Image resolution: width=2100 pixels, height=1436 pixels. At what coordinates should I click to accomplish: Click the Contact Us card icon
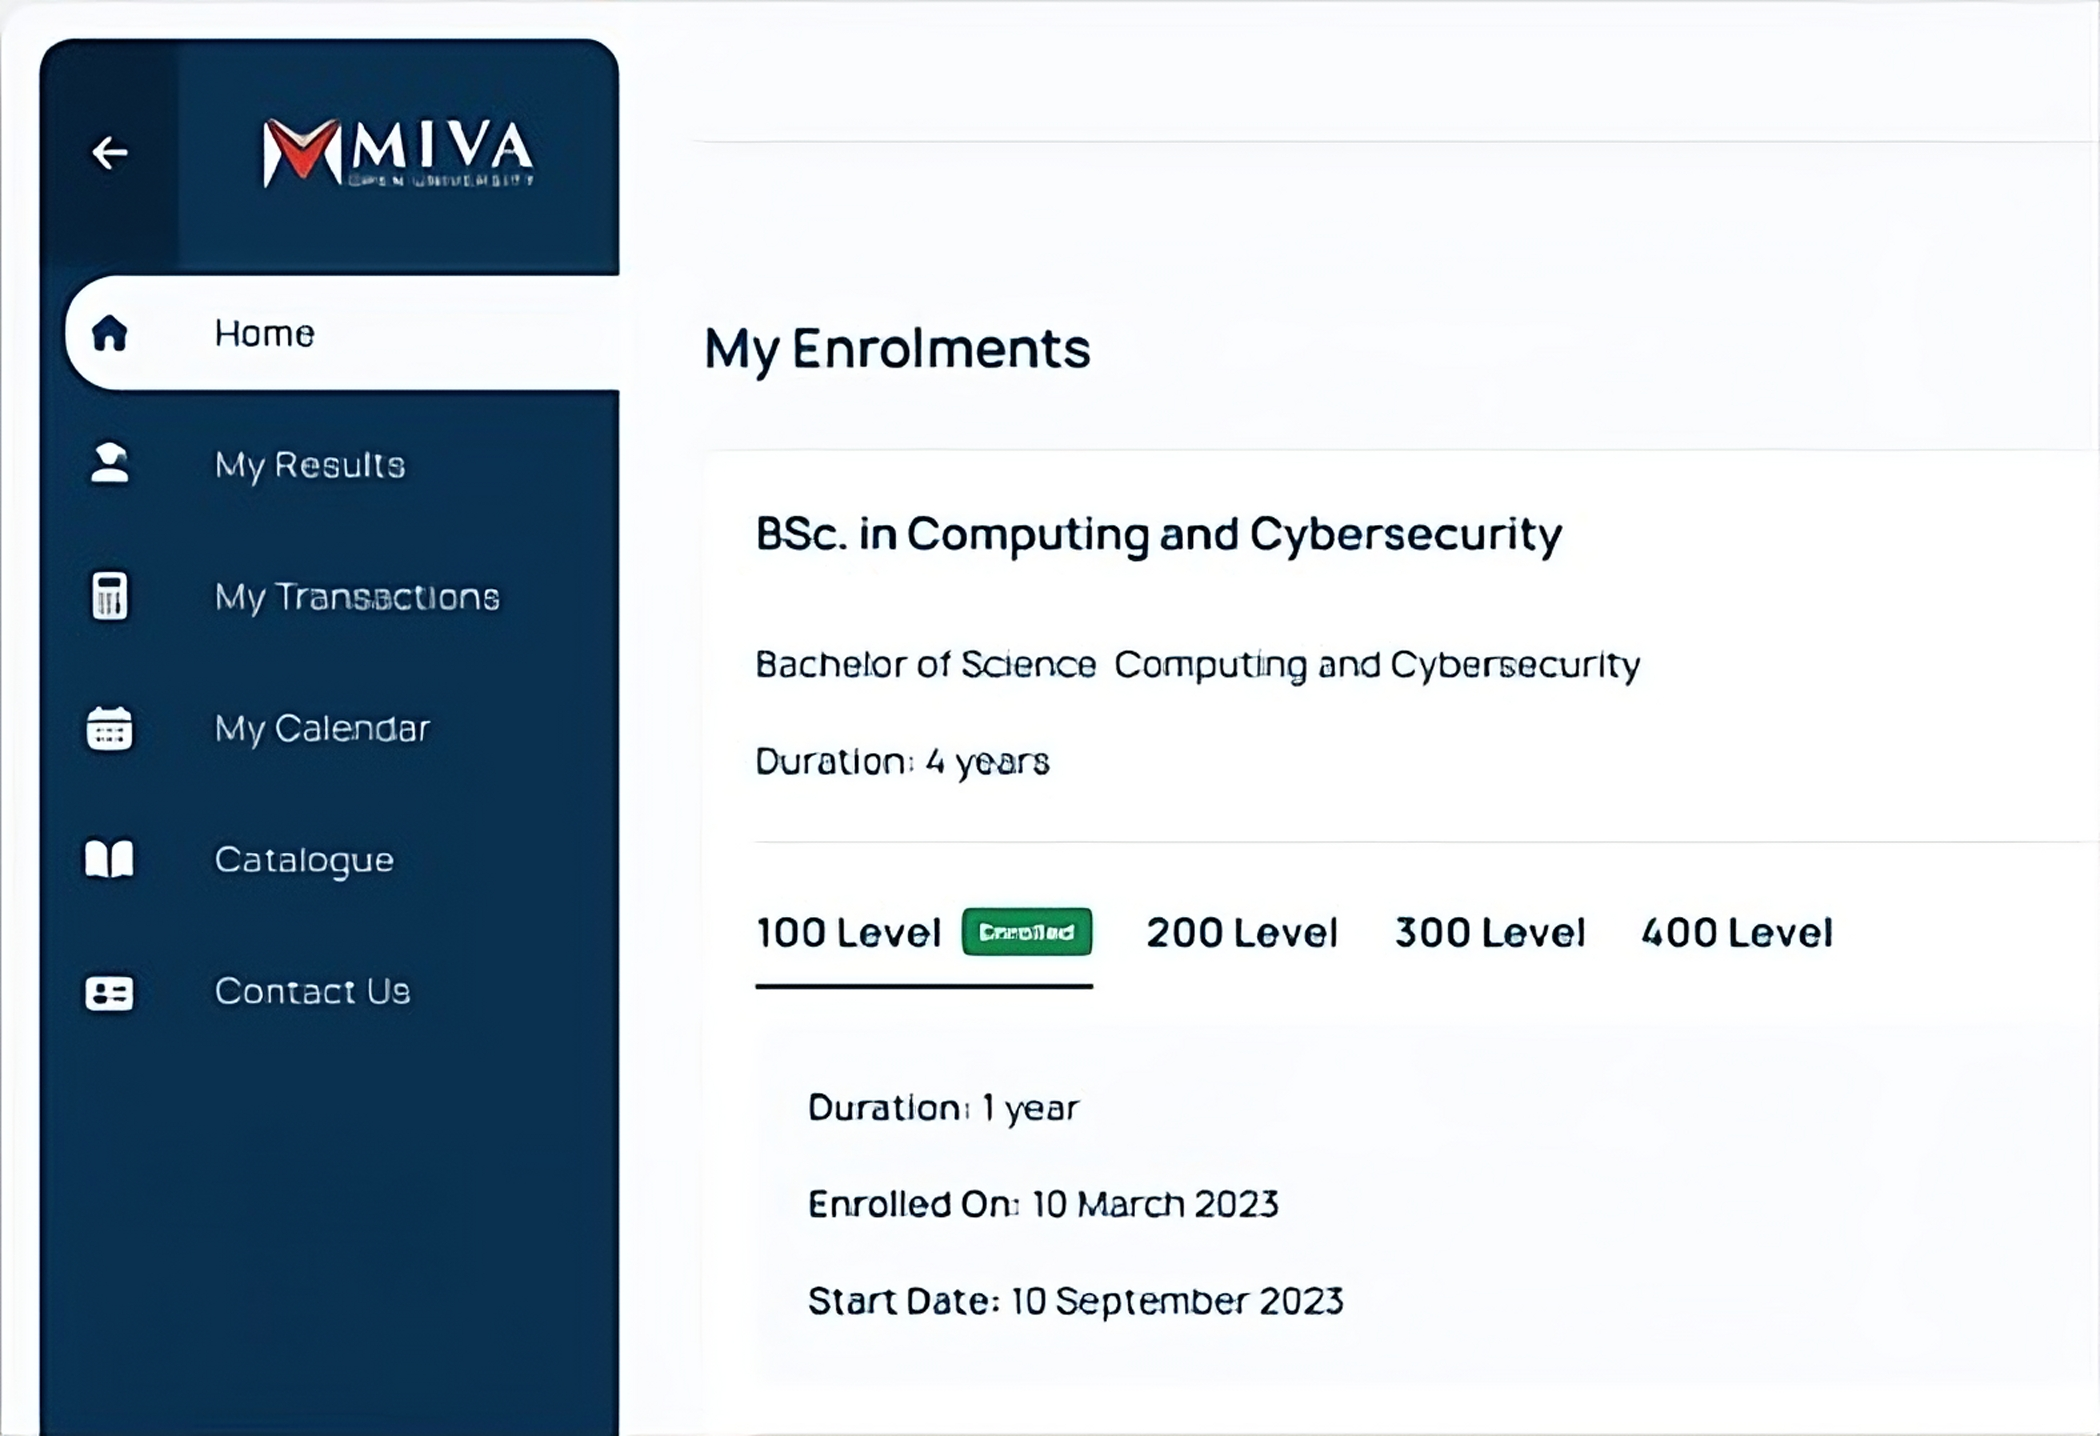(109, 992)
